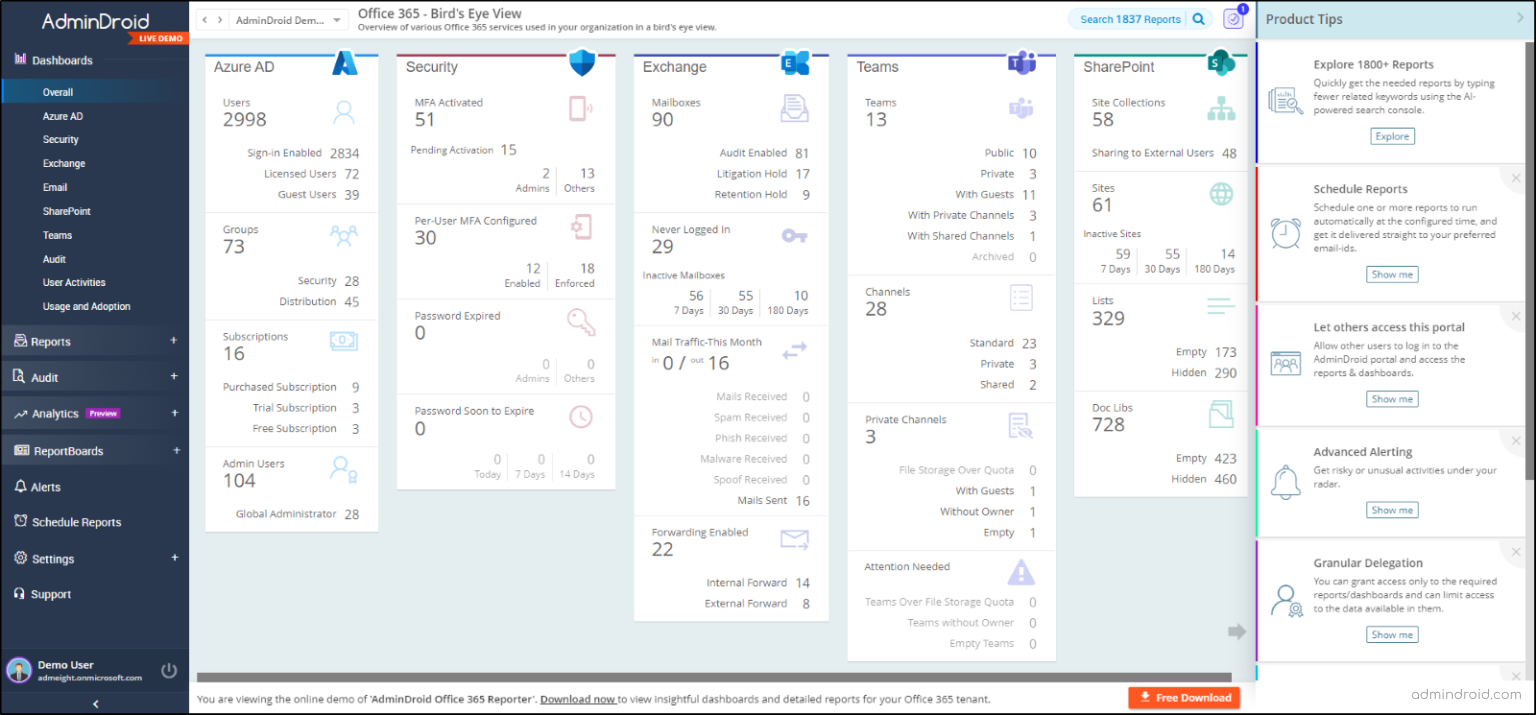1536x715 pixels.
Task: Open the AdminDroid tenant selector dropdown
Action: pos(283,18)
